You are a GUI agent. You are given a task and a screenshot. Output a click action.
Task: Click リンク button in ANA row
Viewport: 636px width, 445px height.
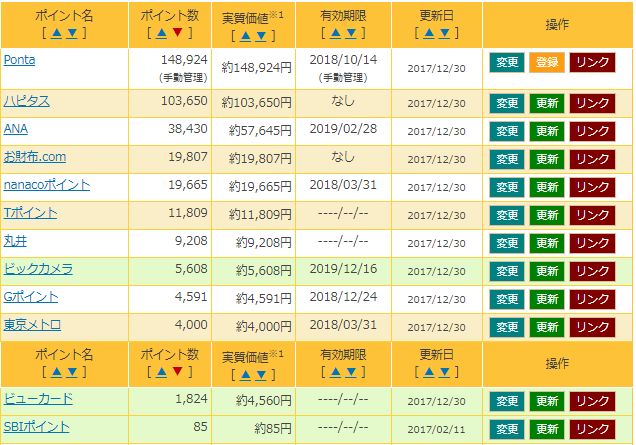tap(592, 131)
